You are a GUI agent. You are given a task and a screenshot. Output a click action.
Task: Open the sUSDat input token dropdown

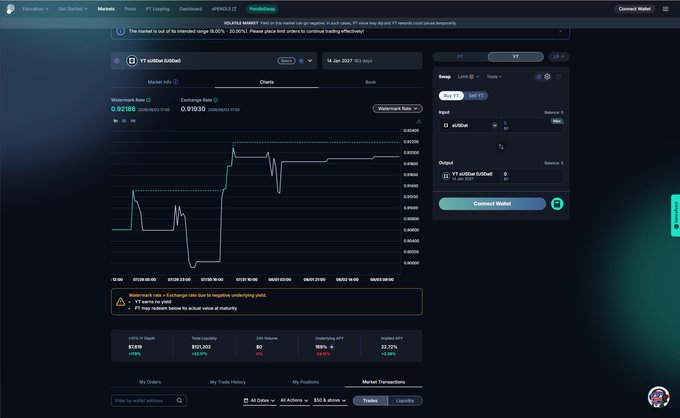point(470,125)
